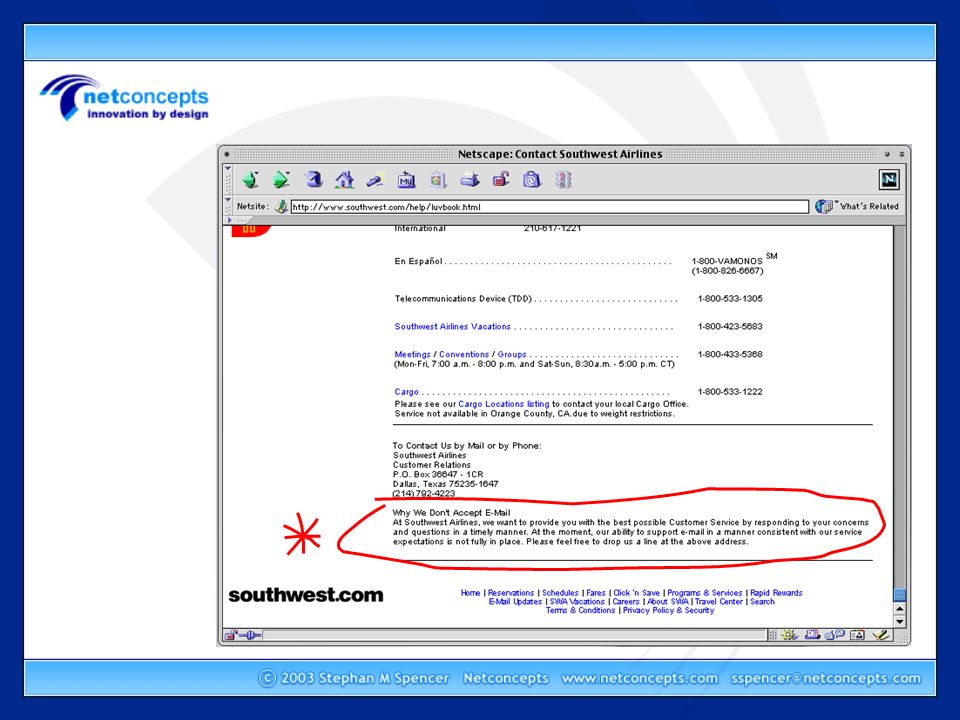Click the southwest.com logo
Image resolution: width=960 pixels, height=720 pixels.
[x=306, y=595]
